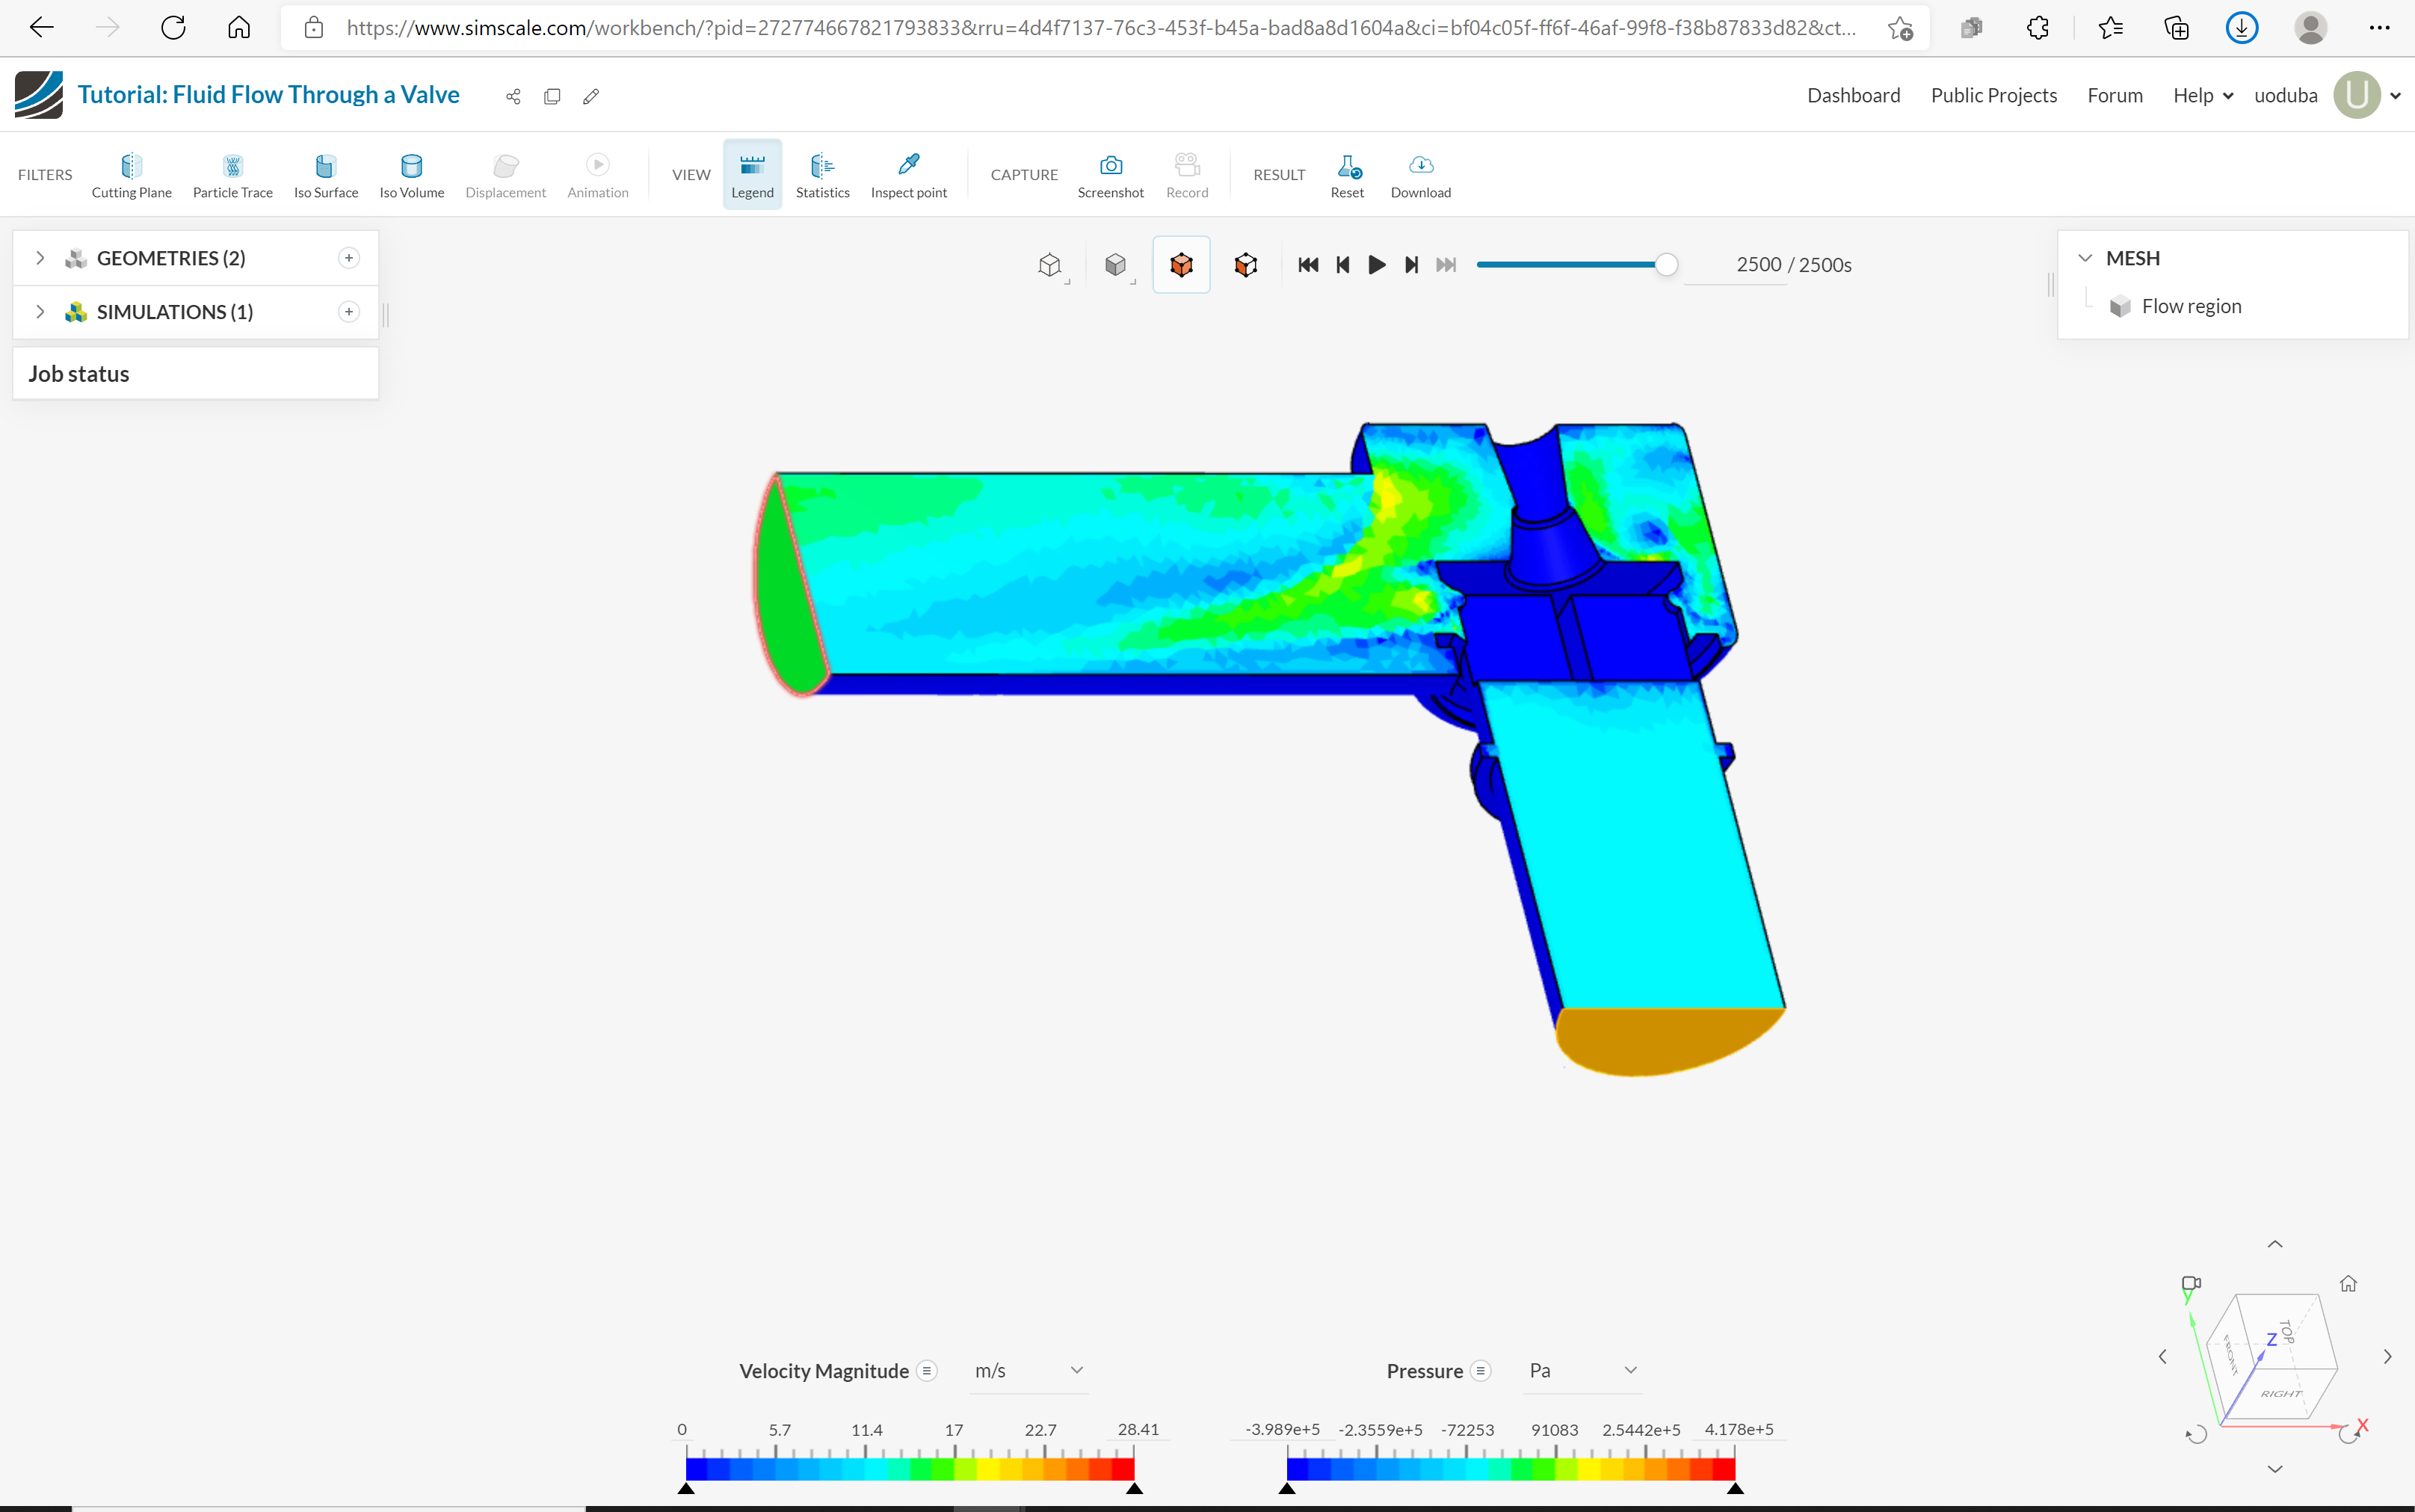Open the Forum page

coord(2114,94)
